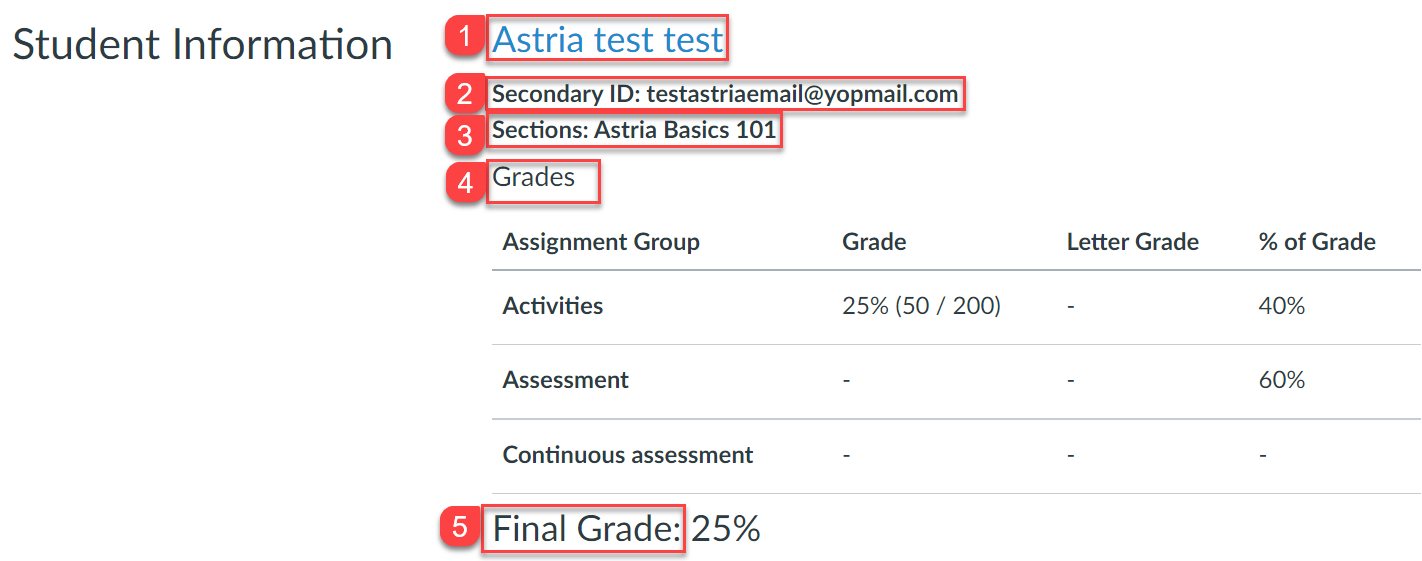Click the Grade column header
This screenshot has height=561, width=1422.
[874, 242]
